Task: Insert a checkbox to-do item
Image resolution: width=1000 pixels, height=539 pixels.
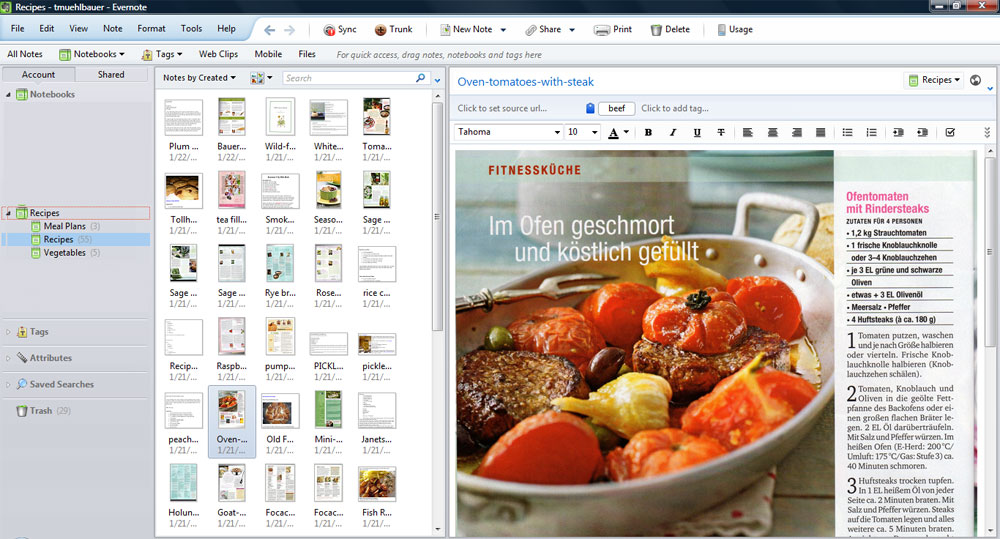Action: tap(950, 132)
